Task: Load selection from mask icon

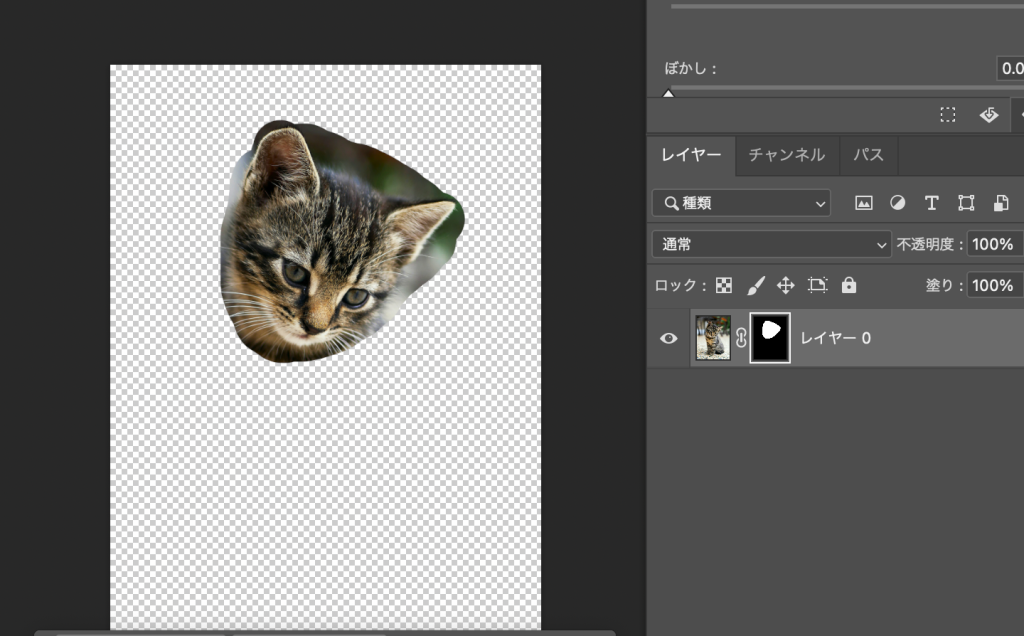Action: coord(948,115)
